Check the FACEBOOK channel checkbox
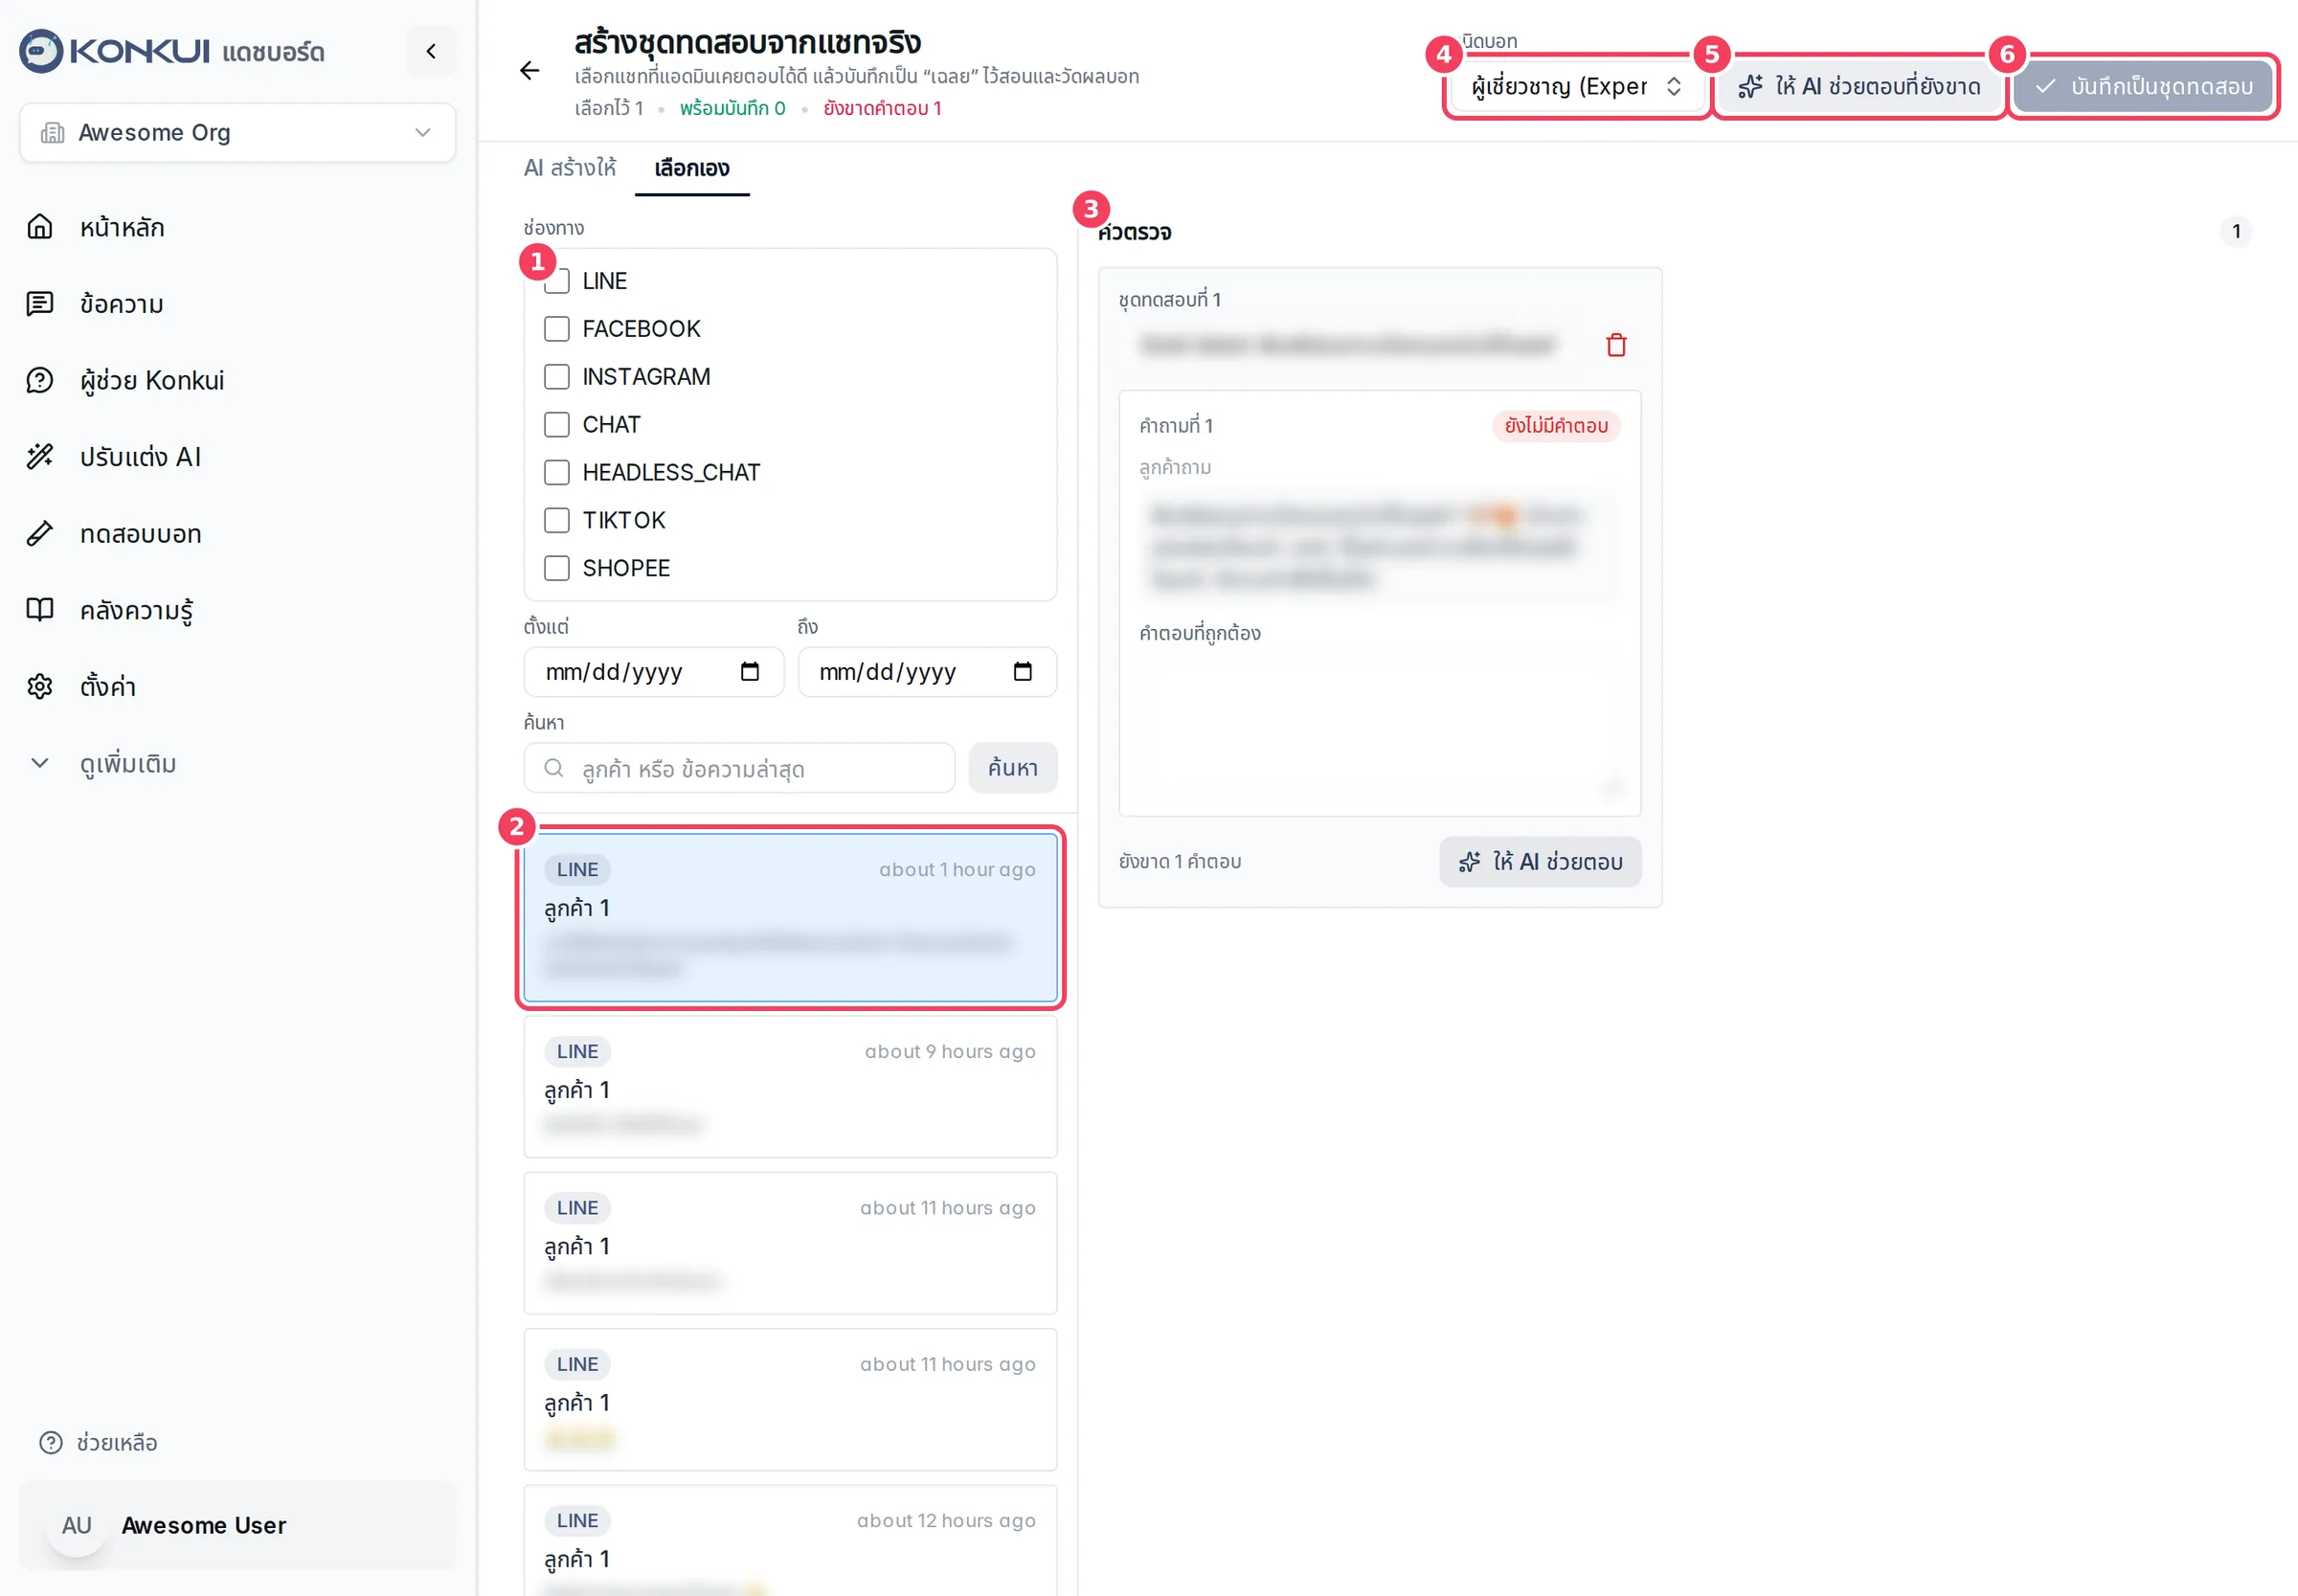The image size is (2298, 1596). 557,329
